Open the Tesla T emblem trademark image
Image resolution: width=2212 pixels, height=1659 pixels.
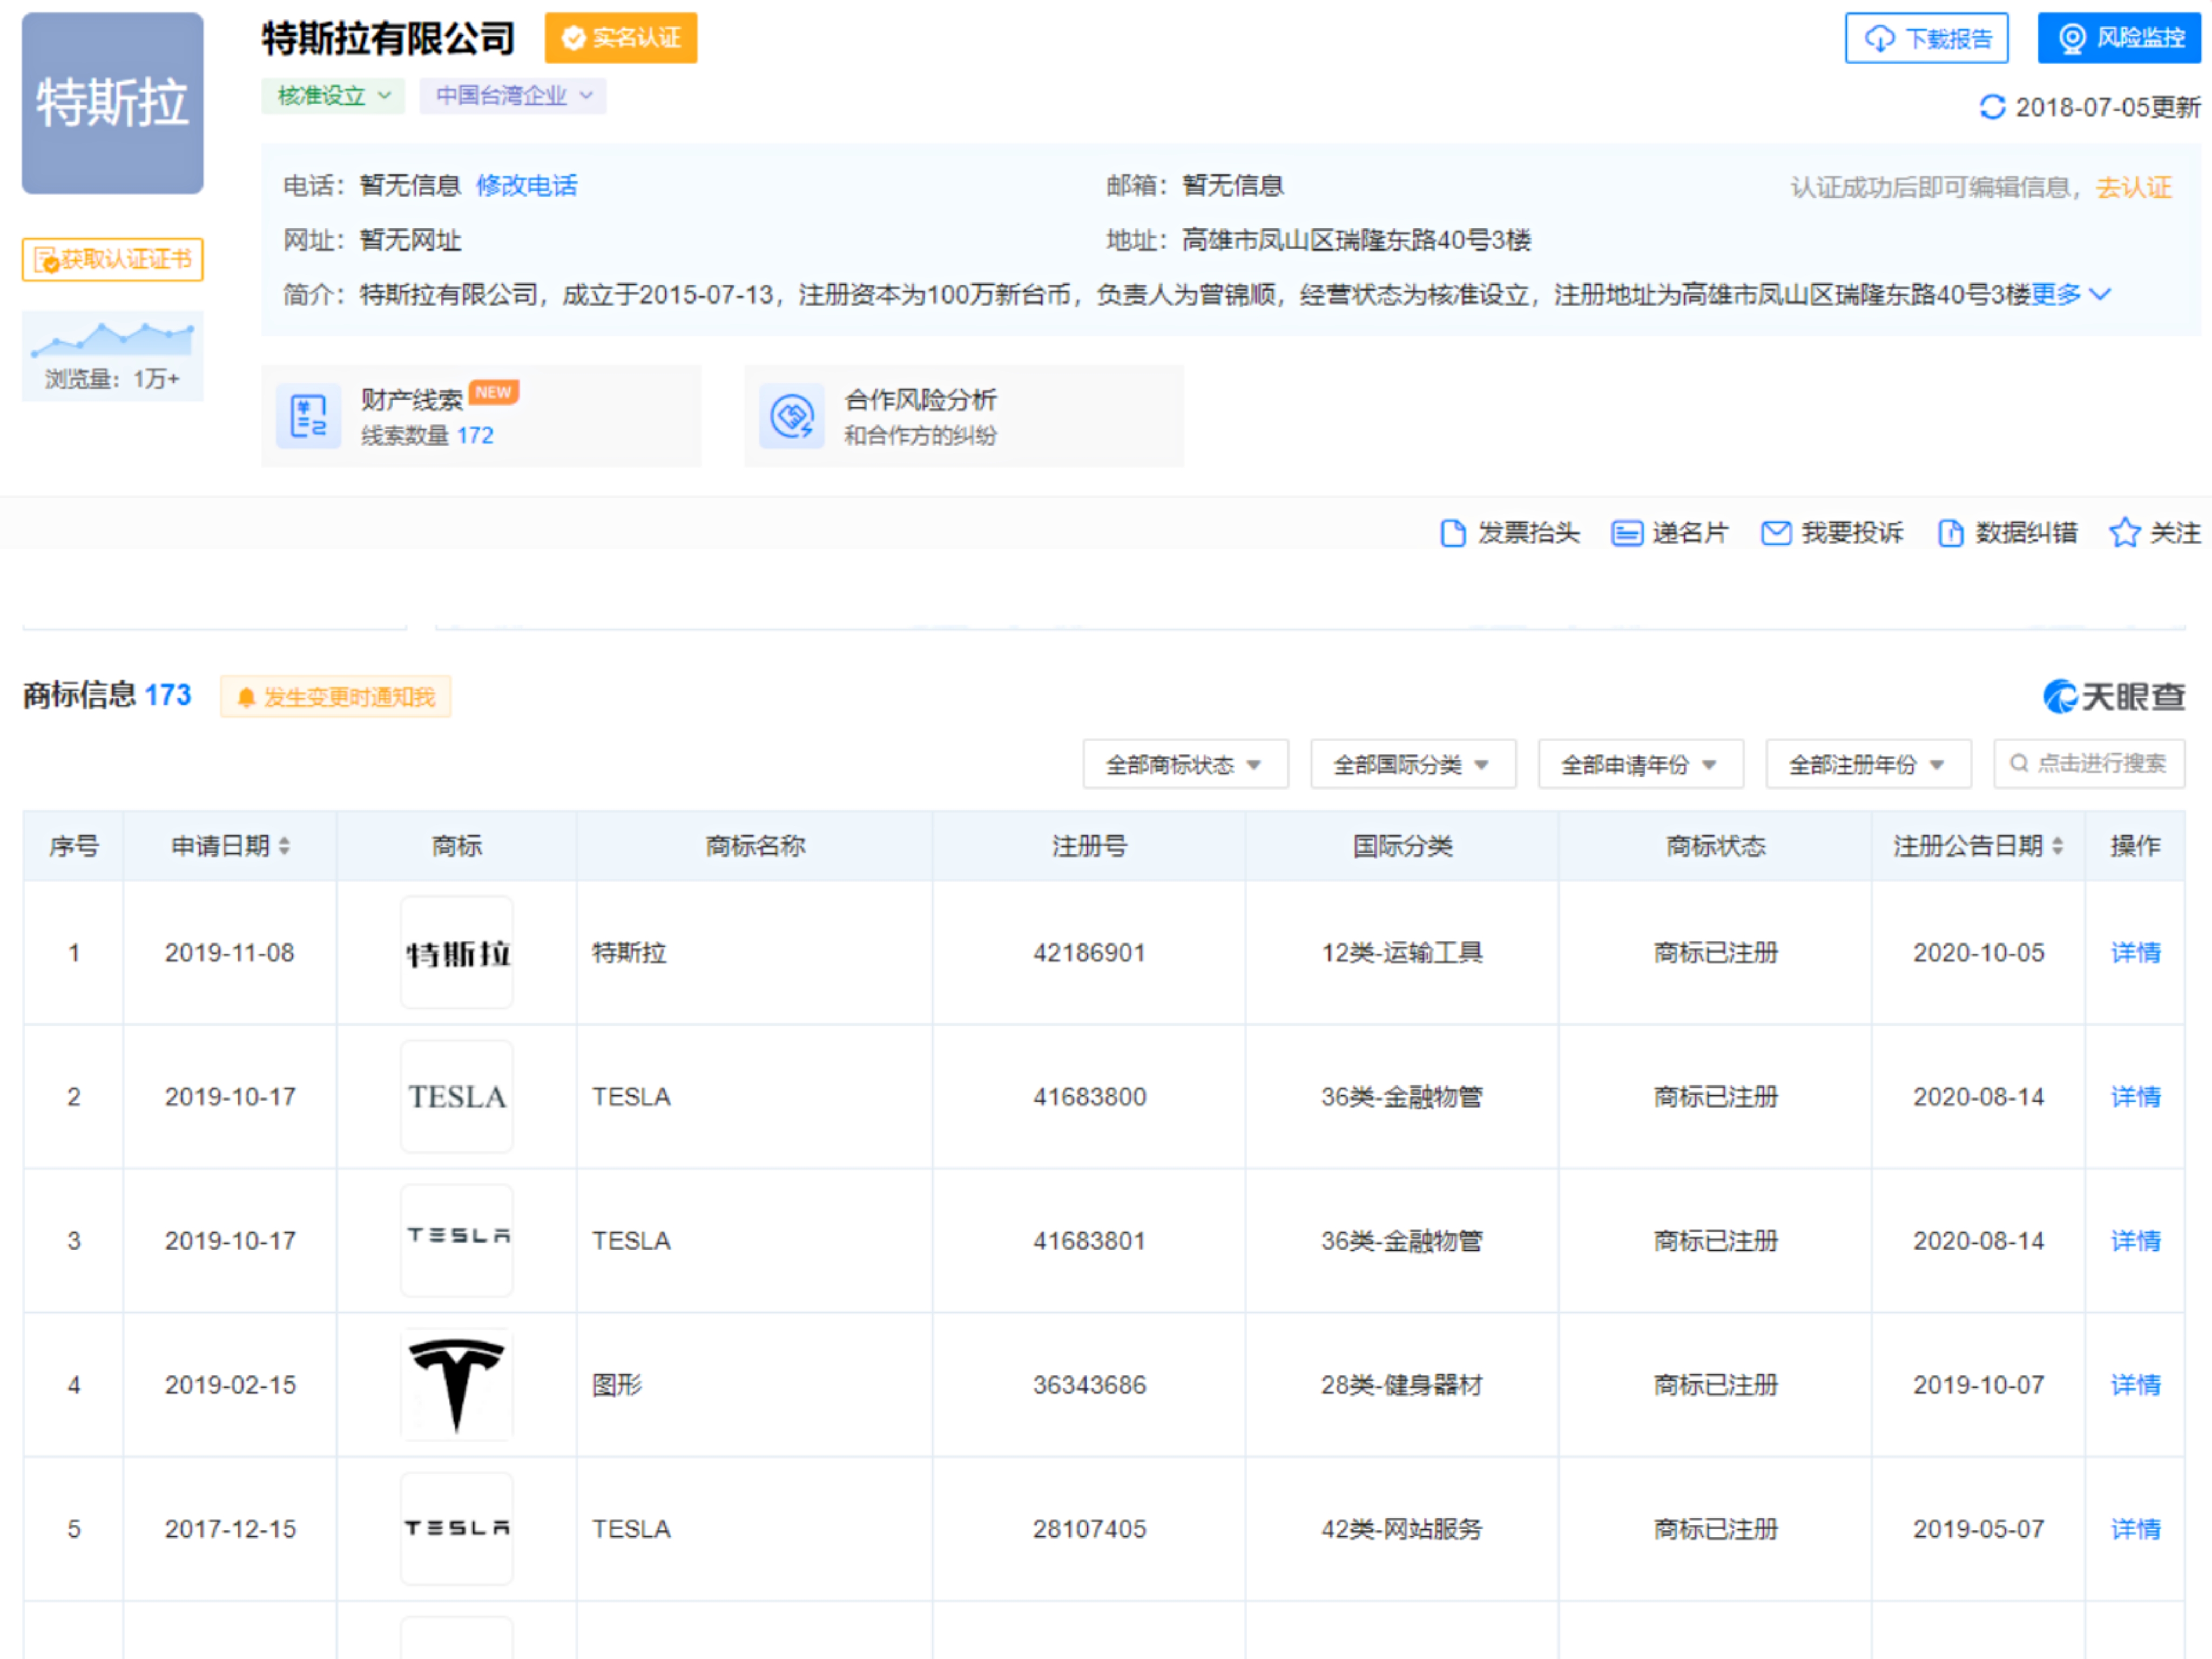tap(457, 1385)
